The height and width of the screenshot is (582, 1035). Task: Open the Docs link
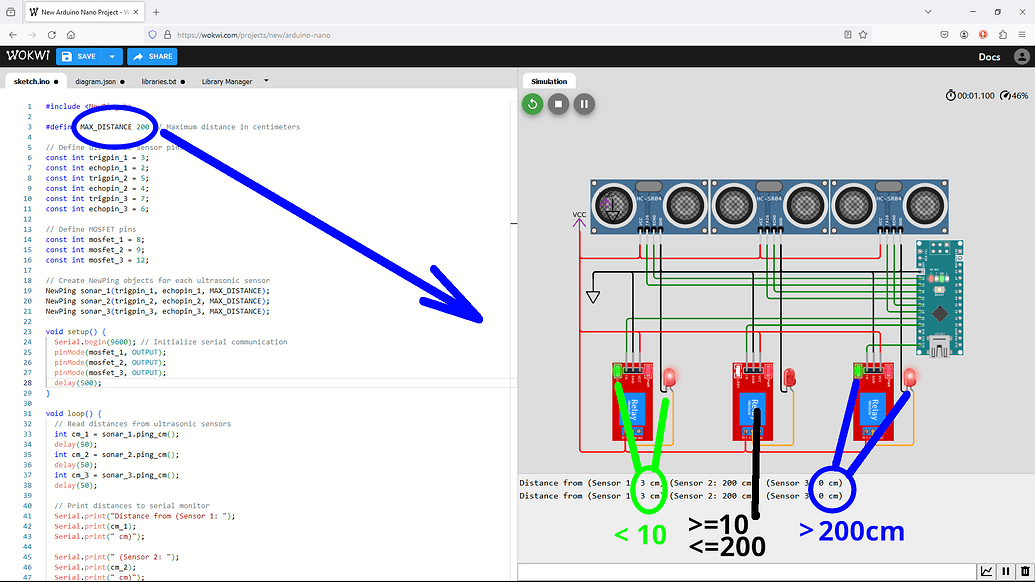(x=989, y=56)
